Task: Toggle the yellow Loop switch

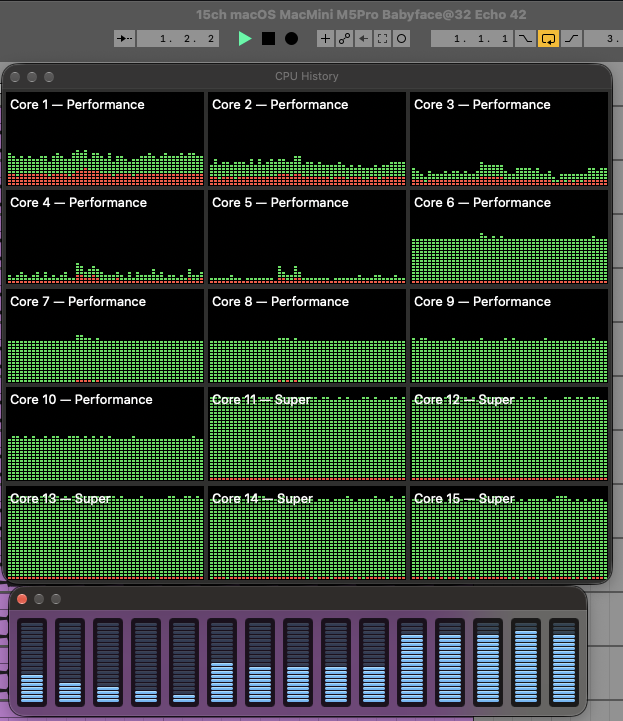Action: [548, 39]
